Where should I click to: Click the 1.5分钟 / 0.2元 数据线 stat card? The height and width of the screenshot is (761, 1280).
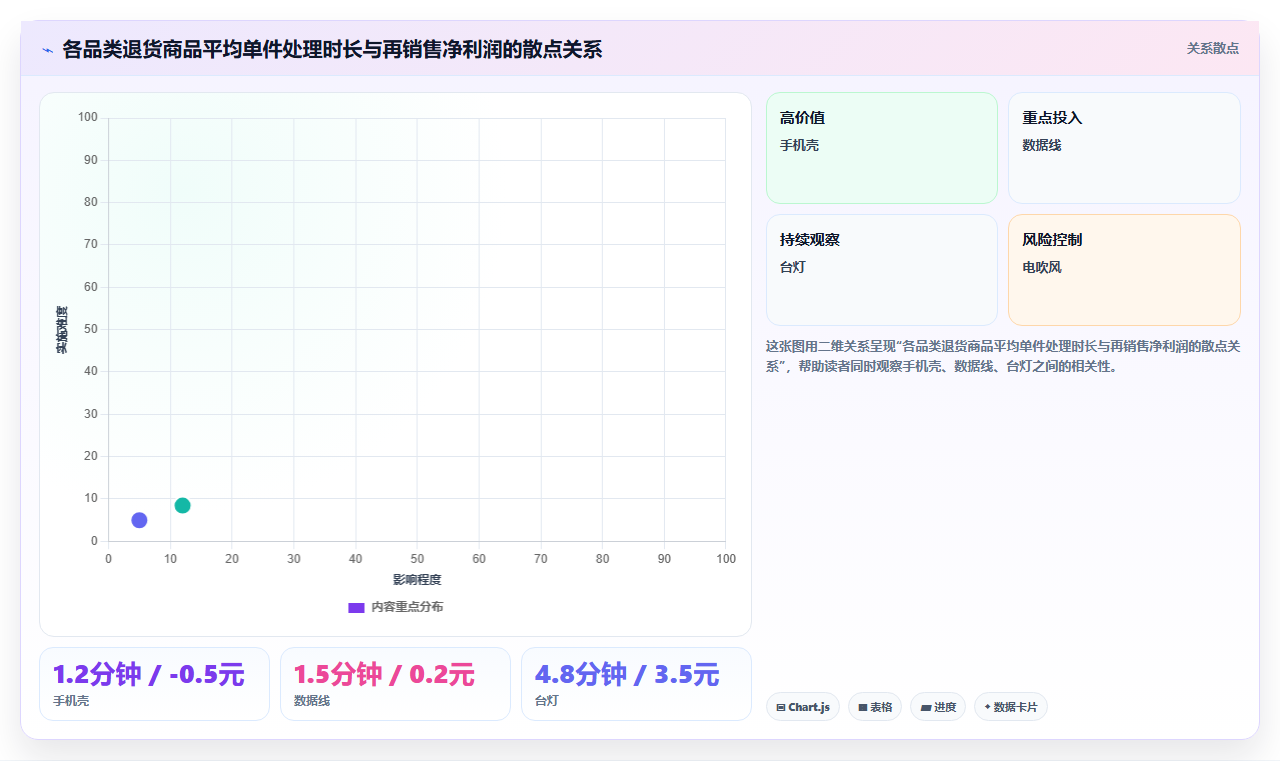coord(395,684)
